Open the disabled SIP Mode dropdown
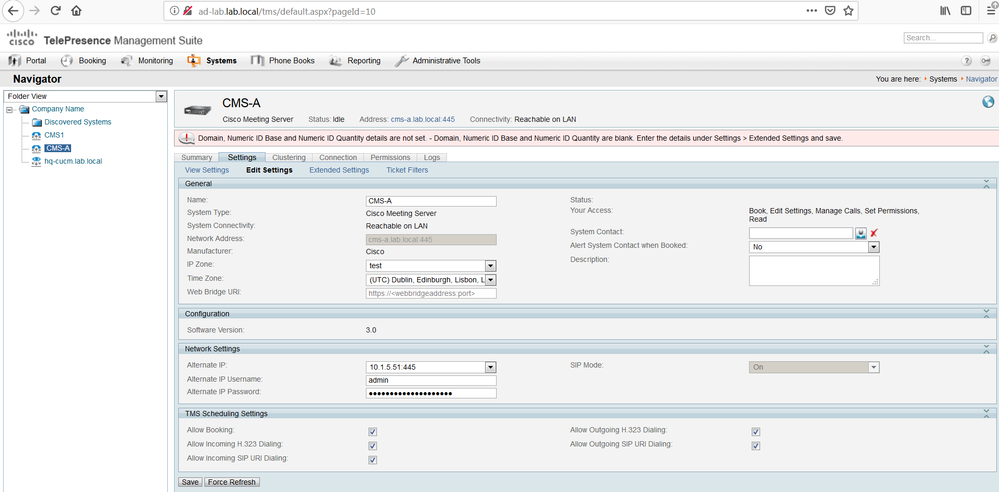The image size is (999, 492). 814,367
